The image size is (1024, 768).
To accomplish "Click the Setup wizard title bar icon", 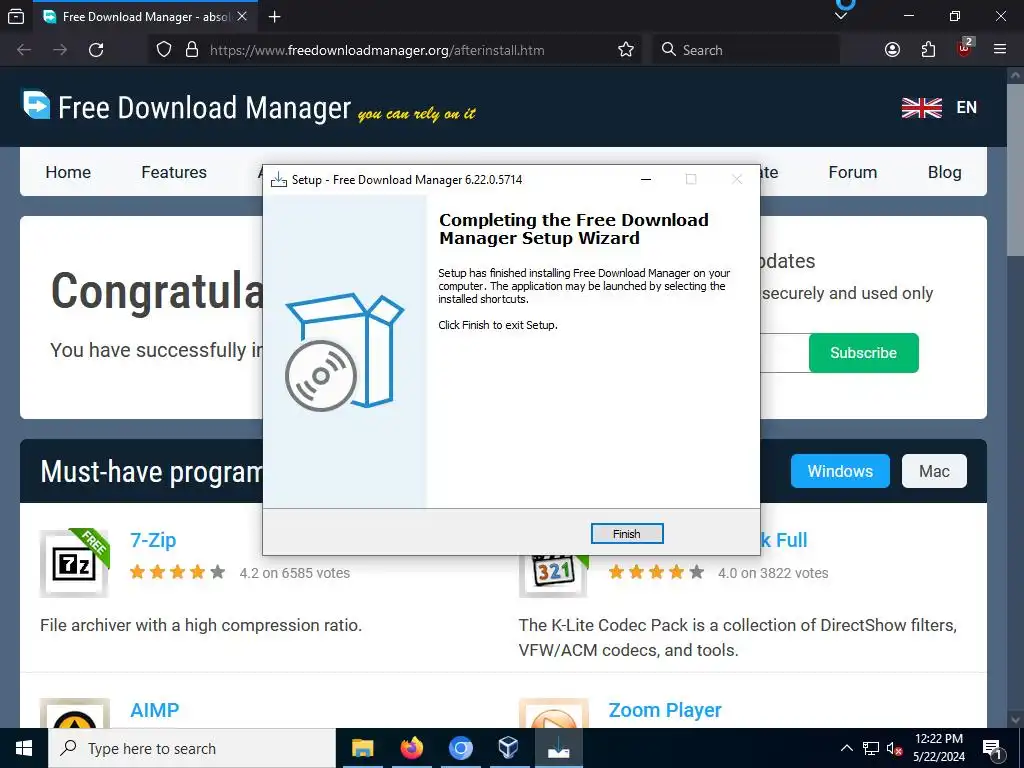I will pyautogui.click(x=279, y=180).
